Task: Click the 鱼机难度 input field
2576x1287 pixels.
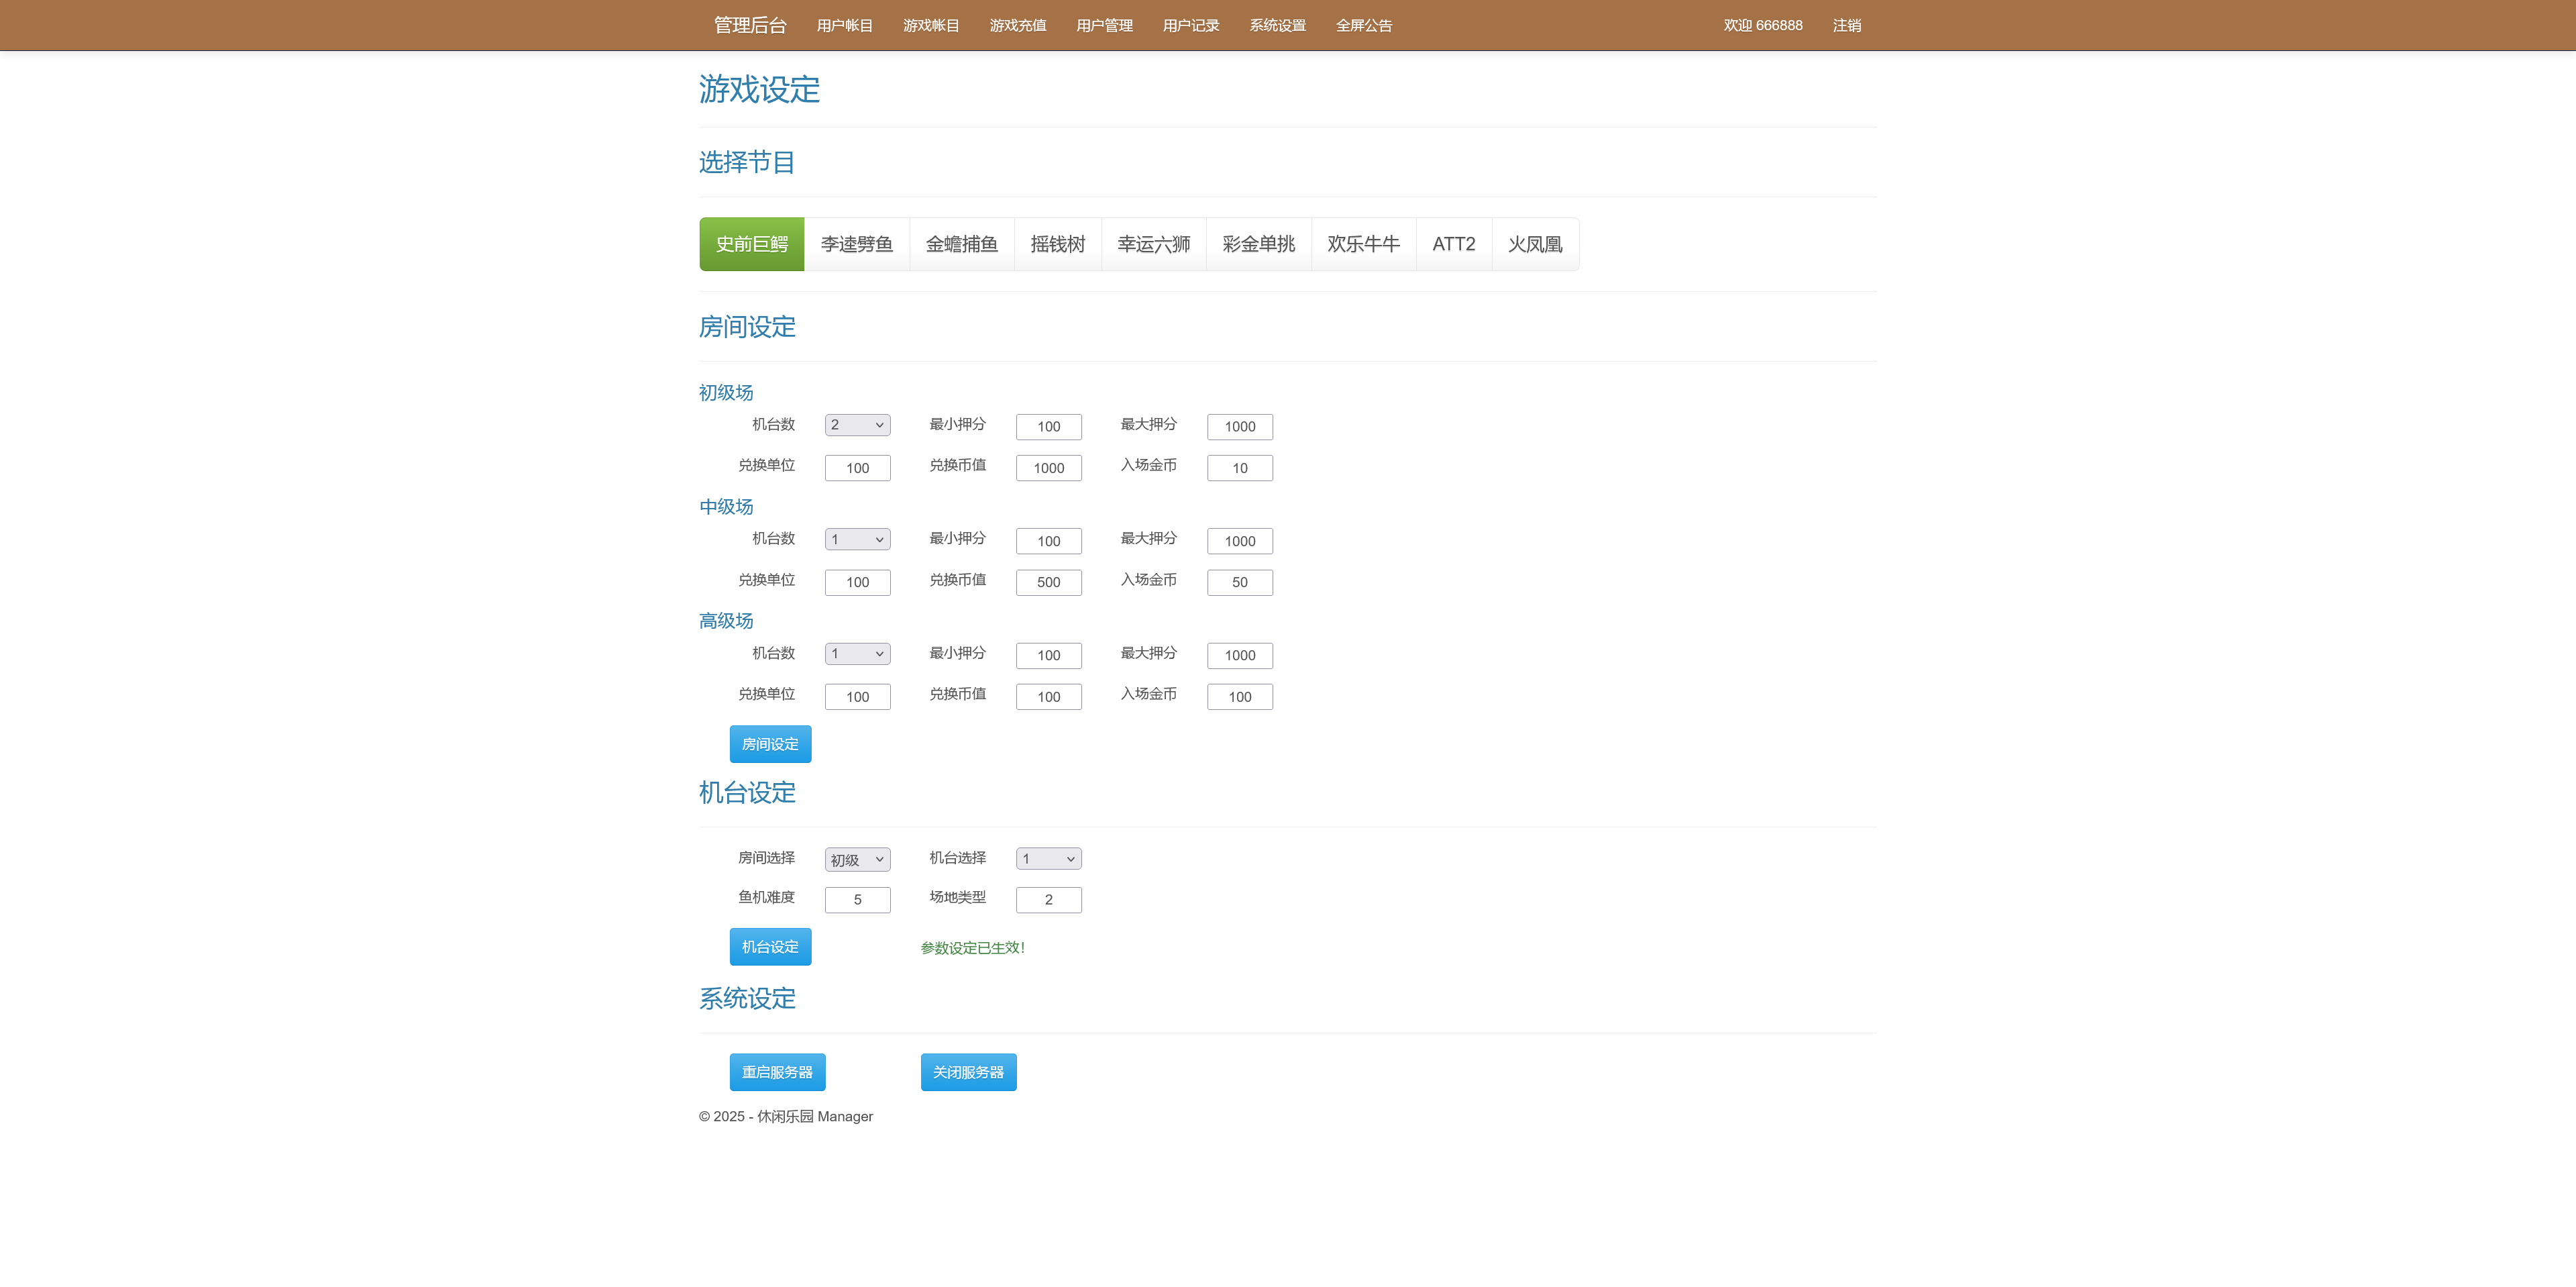Action: (x=856, y=899)
